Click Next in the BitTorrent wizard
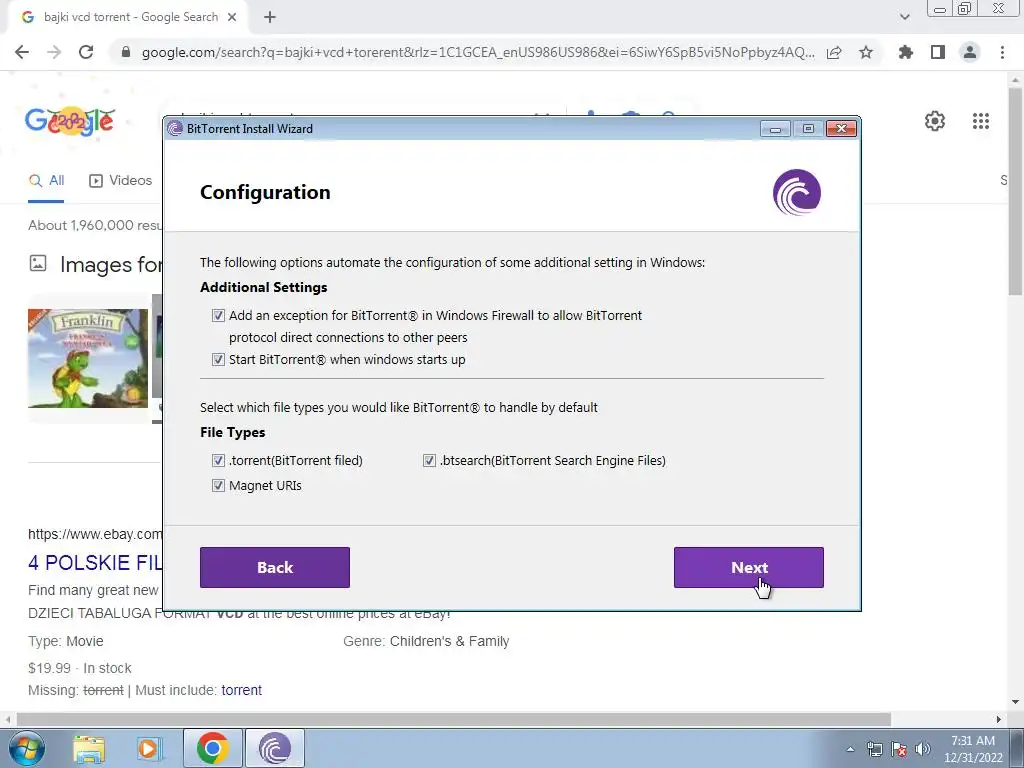The height and width of the screenshot is (768, 1024). [748, 567]
